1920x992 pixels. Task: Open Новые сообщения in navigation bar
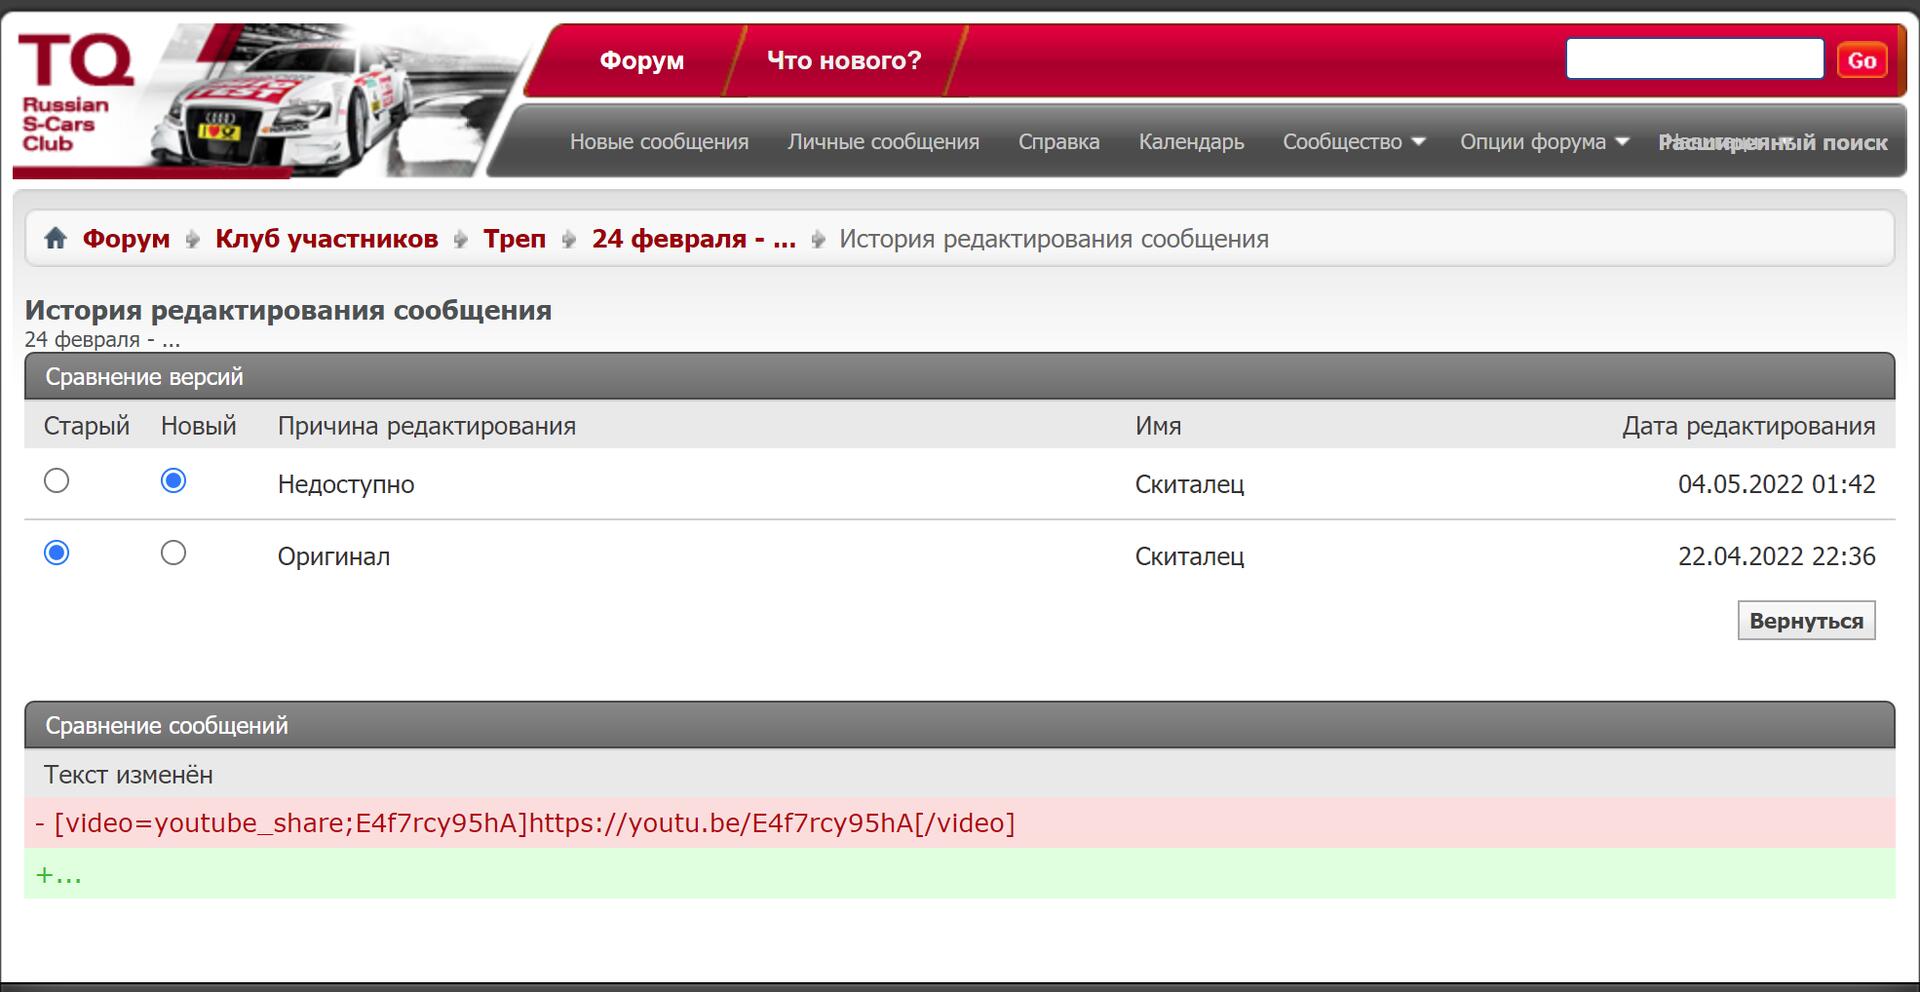click(x=659, y=142)
